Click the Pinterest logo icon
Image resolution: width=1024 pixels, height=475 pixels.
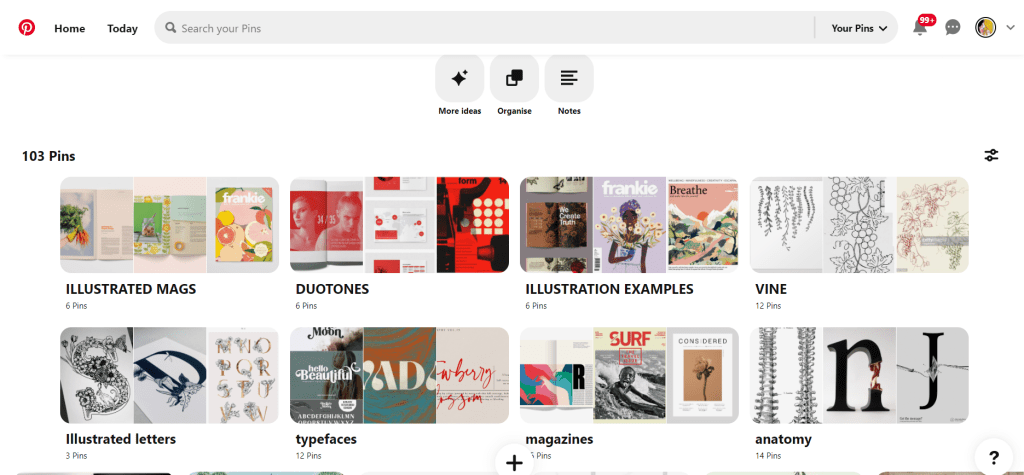[27, 28]
